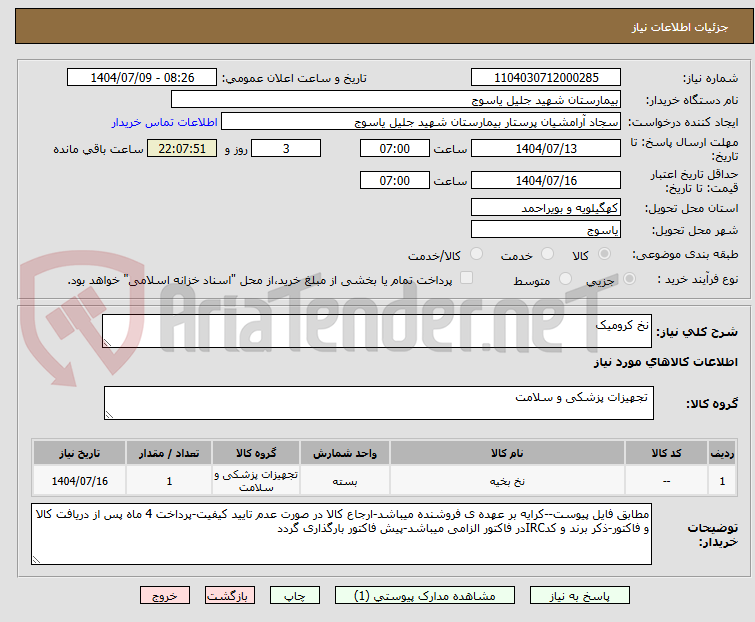
Task: Click the گروه کالا table column header
Action: 256,453
